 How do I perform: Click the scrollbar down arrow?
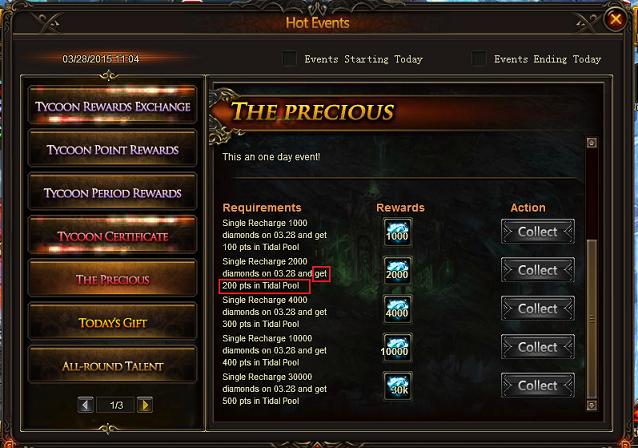(x=592, y=405)
